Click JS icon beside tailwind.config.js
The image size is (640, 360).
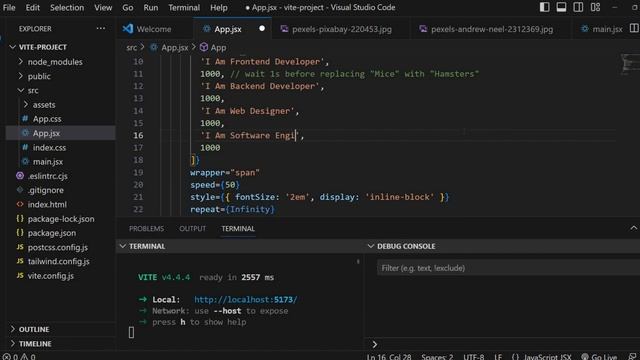point(20,261)
